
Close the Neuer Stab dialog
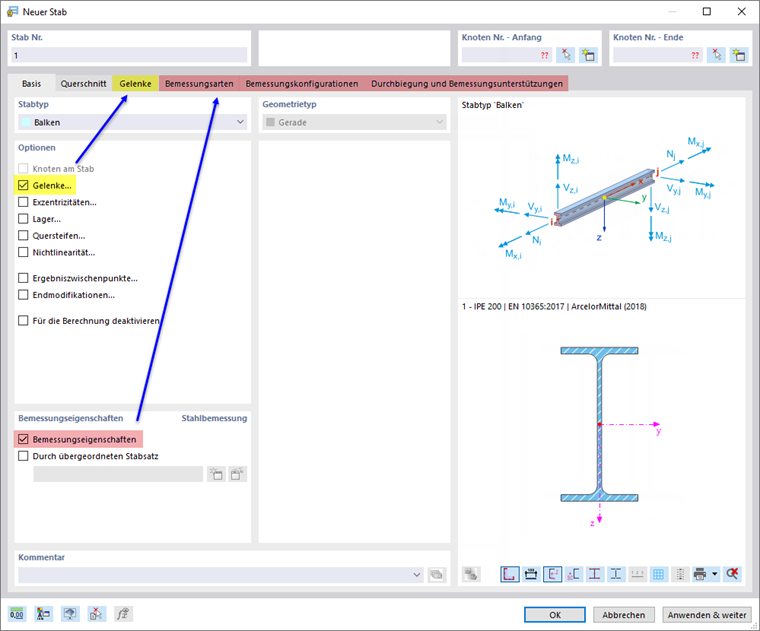(742, 11)
